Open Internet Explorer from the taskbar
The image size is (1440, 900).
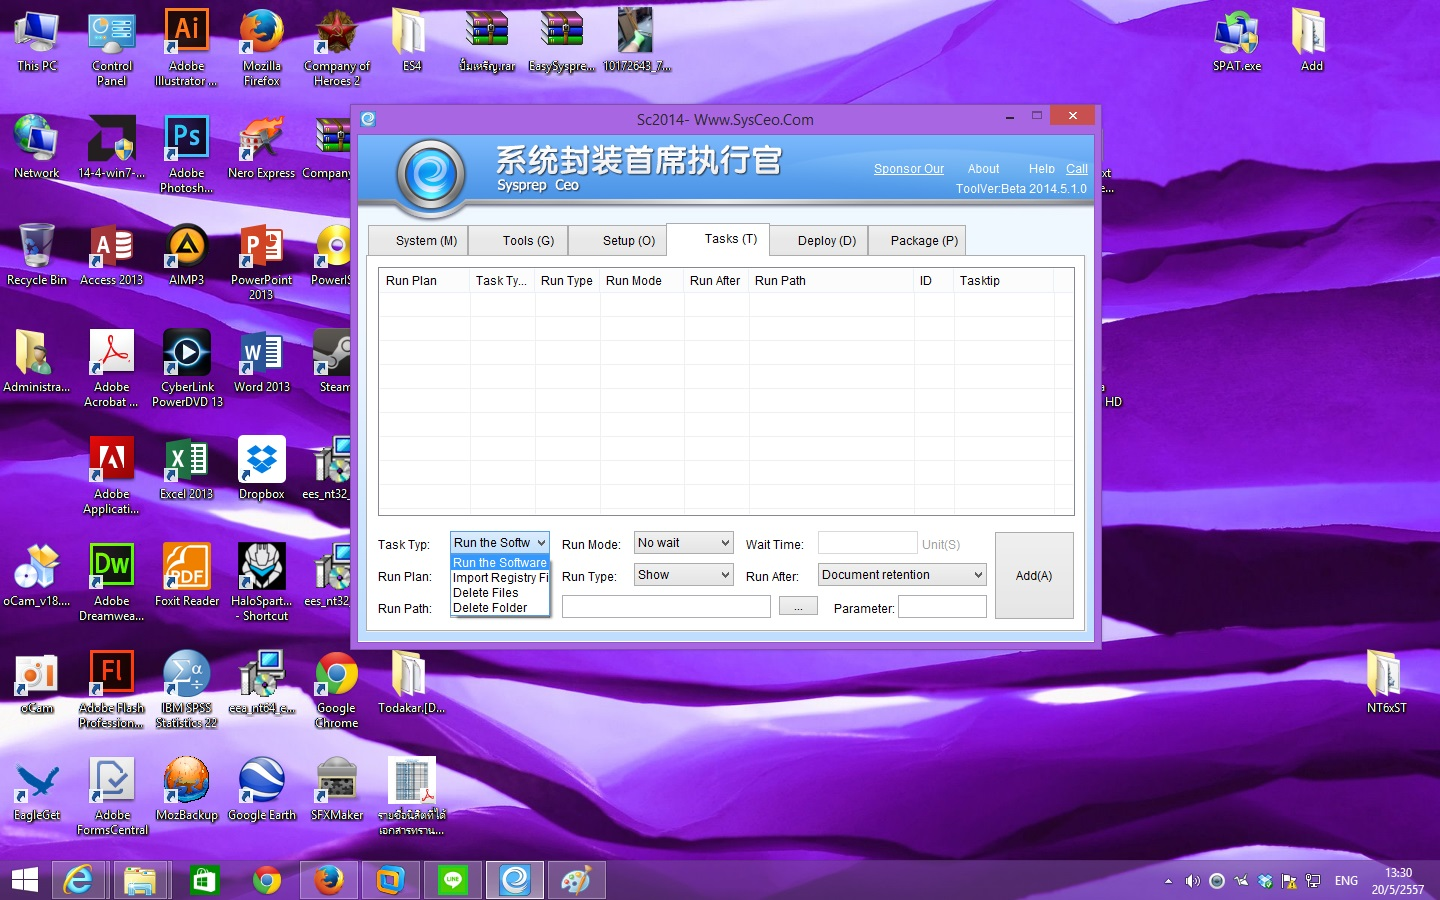pos(78,880)
